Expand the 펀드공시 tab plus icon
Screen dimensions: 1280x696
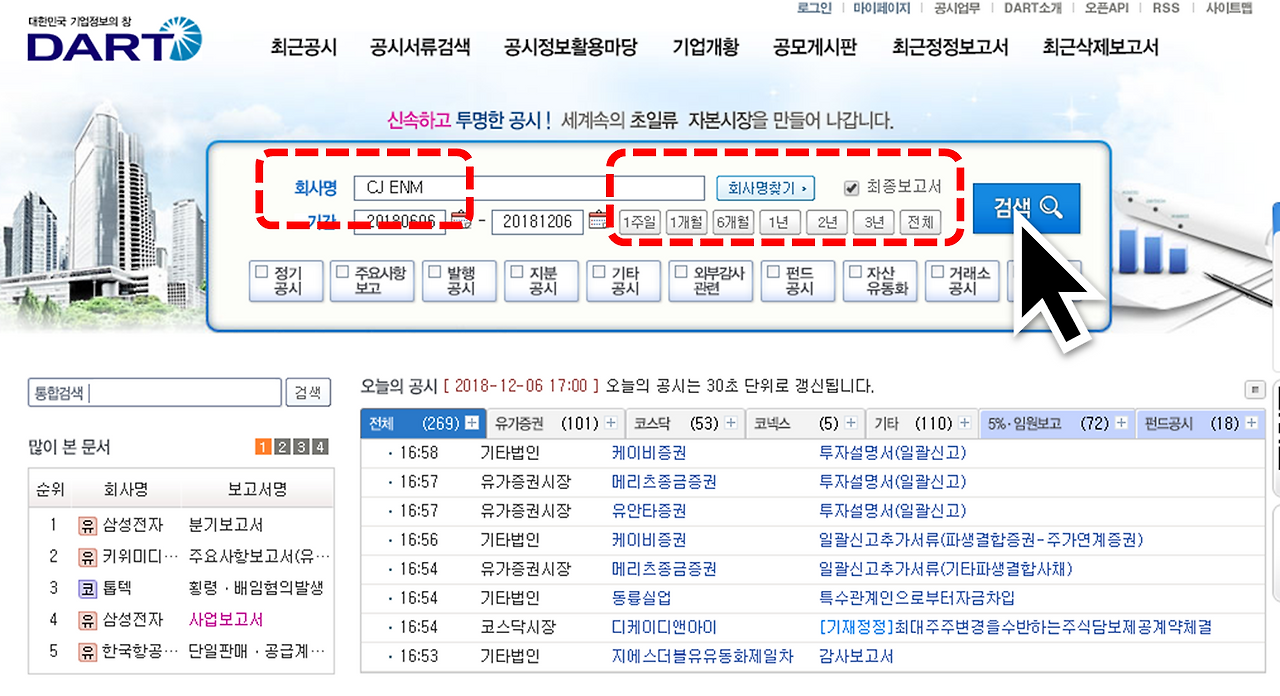1250,424
